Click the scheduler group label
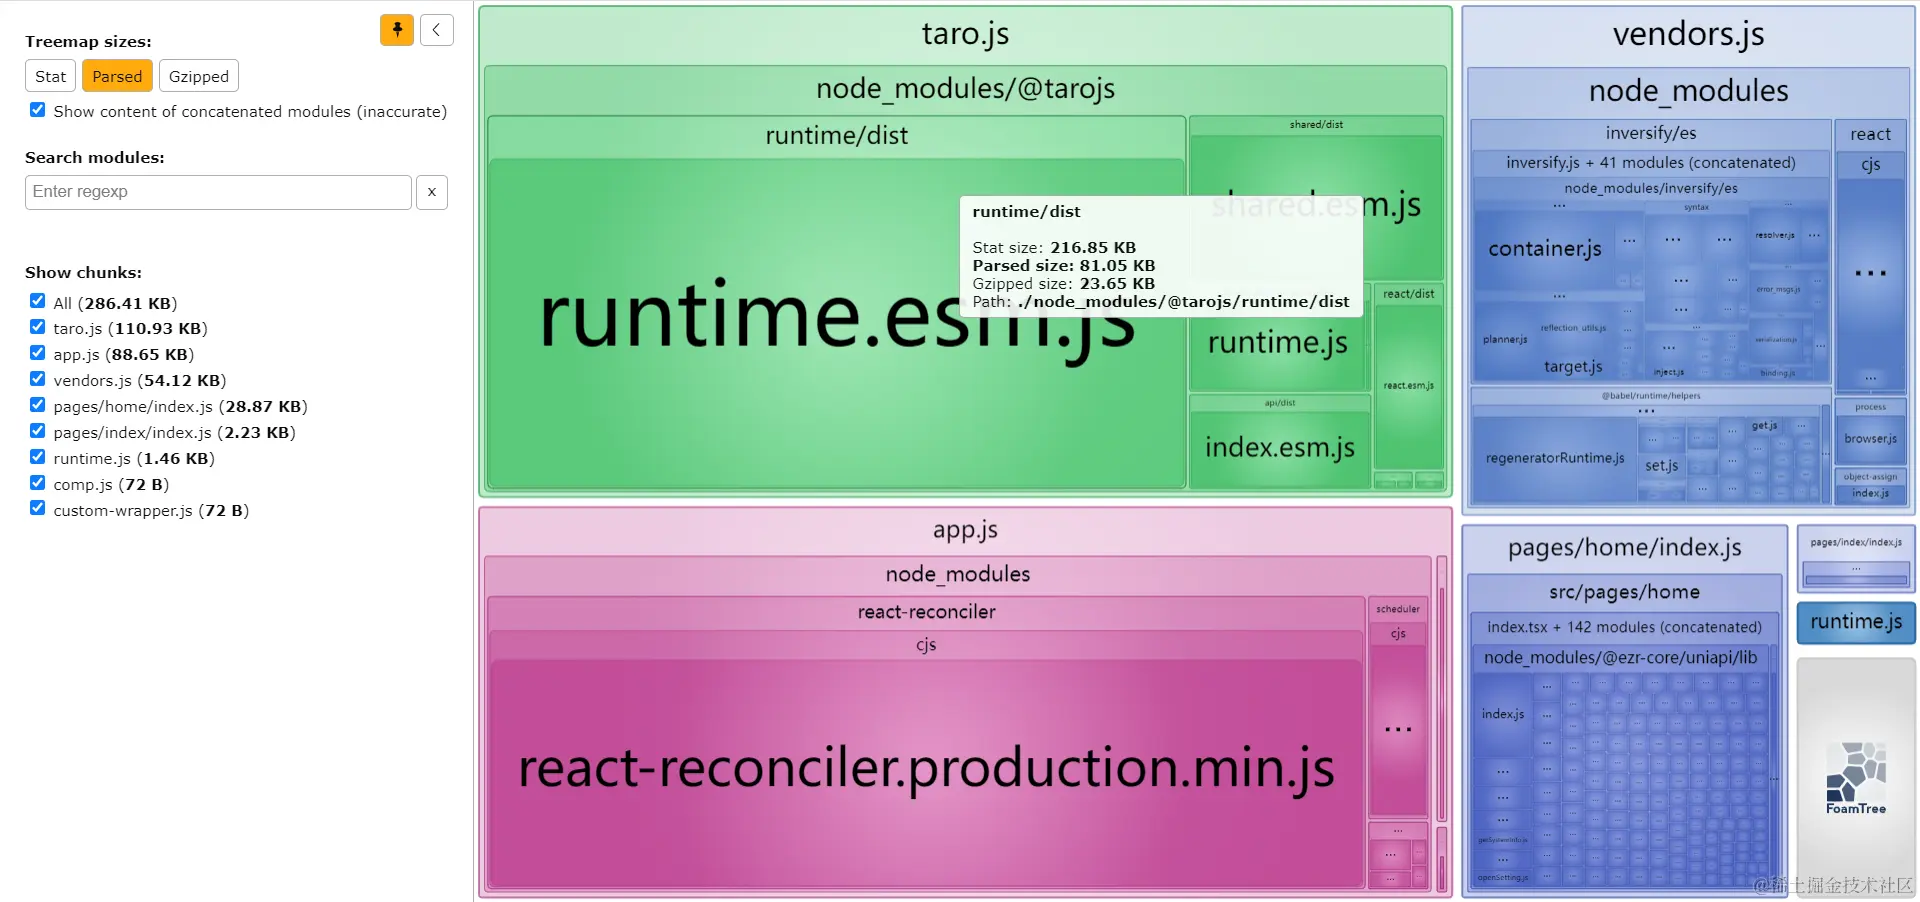1920x902 pixels. pyautogui.click(x=1397, y=609)
